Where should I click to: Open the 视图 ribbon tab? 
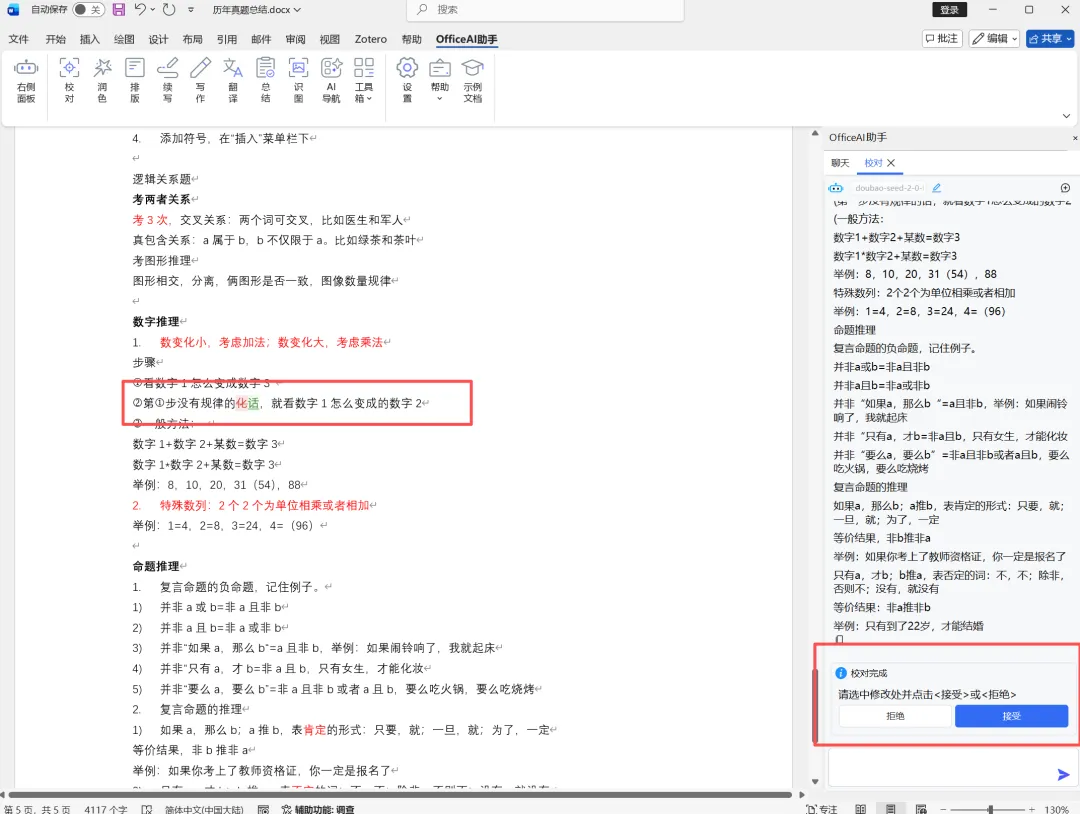[329, 39]
